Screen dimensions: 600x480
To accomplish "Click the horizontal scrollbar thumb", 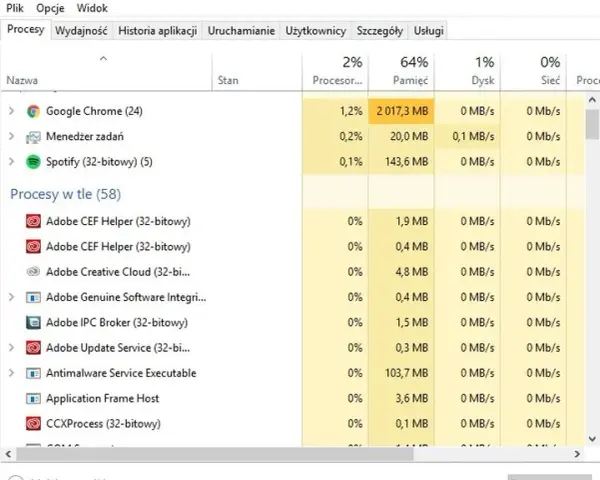I will click(215, 454).
